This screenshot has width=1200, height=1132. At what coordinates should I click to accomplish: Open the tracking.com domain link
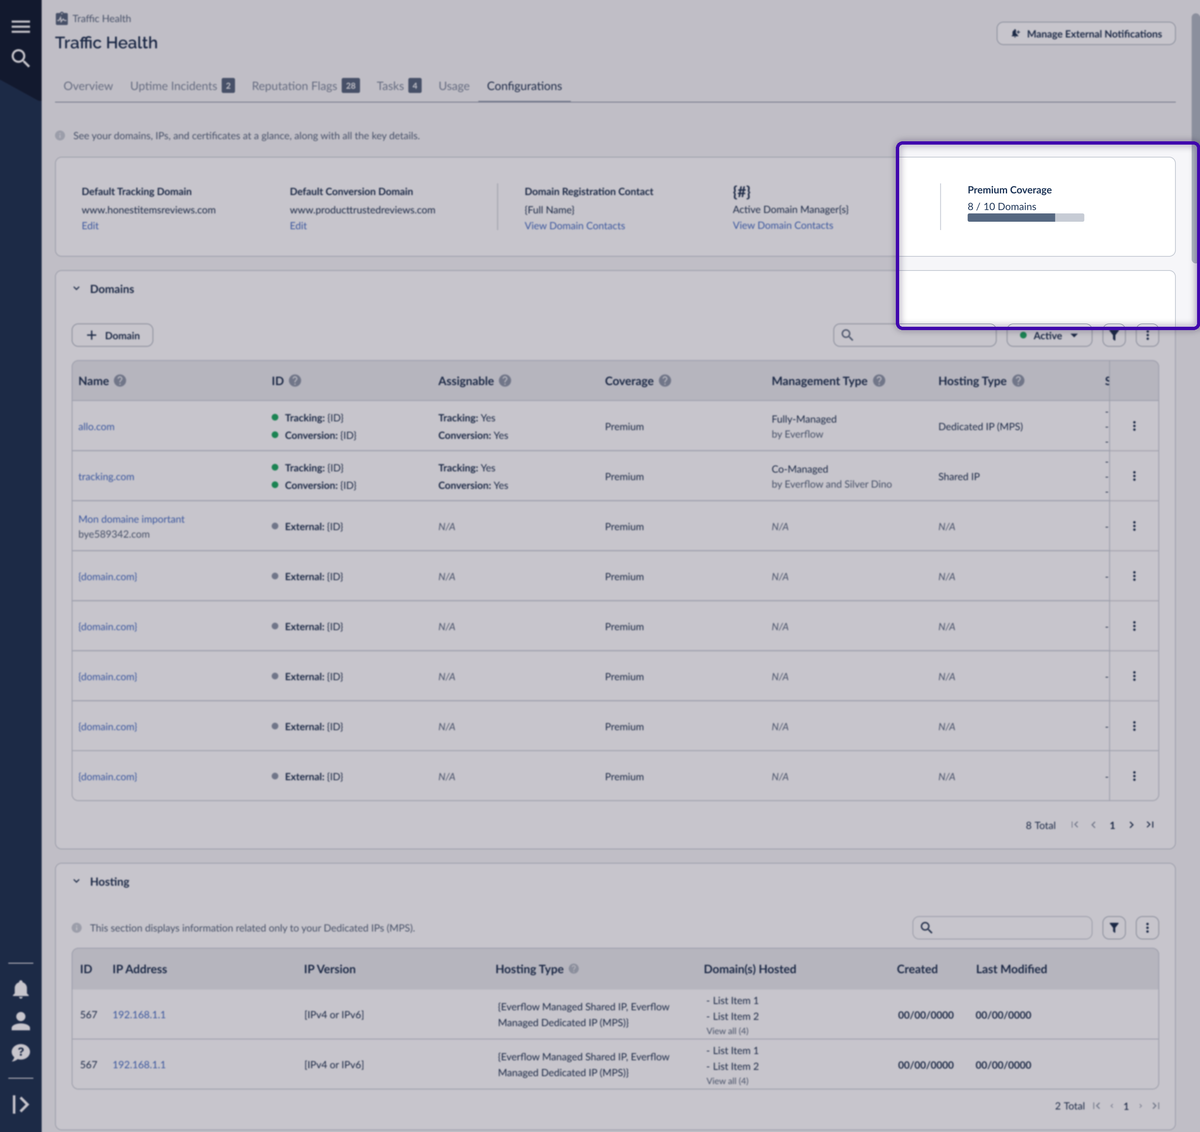click(106, 476)
